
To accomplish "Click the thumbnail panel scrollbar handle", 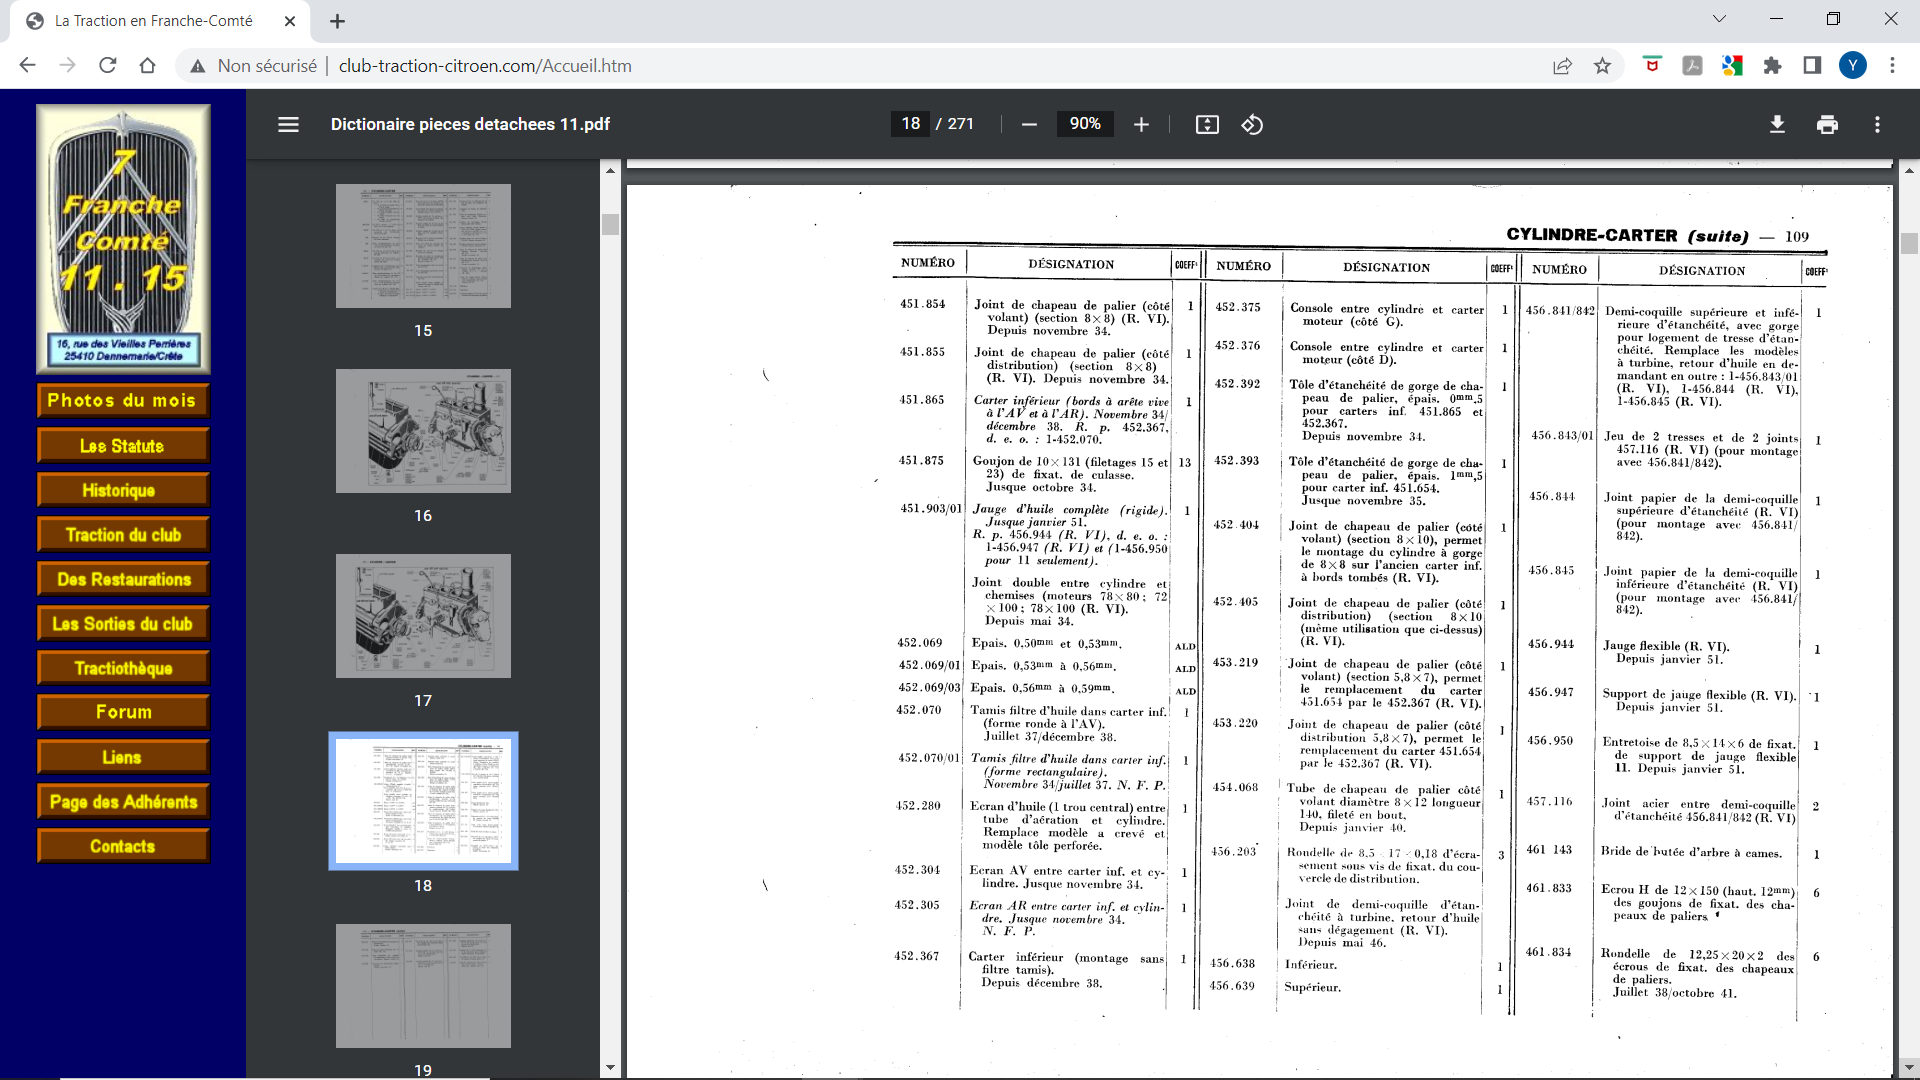I will click(x=610, y=224).
